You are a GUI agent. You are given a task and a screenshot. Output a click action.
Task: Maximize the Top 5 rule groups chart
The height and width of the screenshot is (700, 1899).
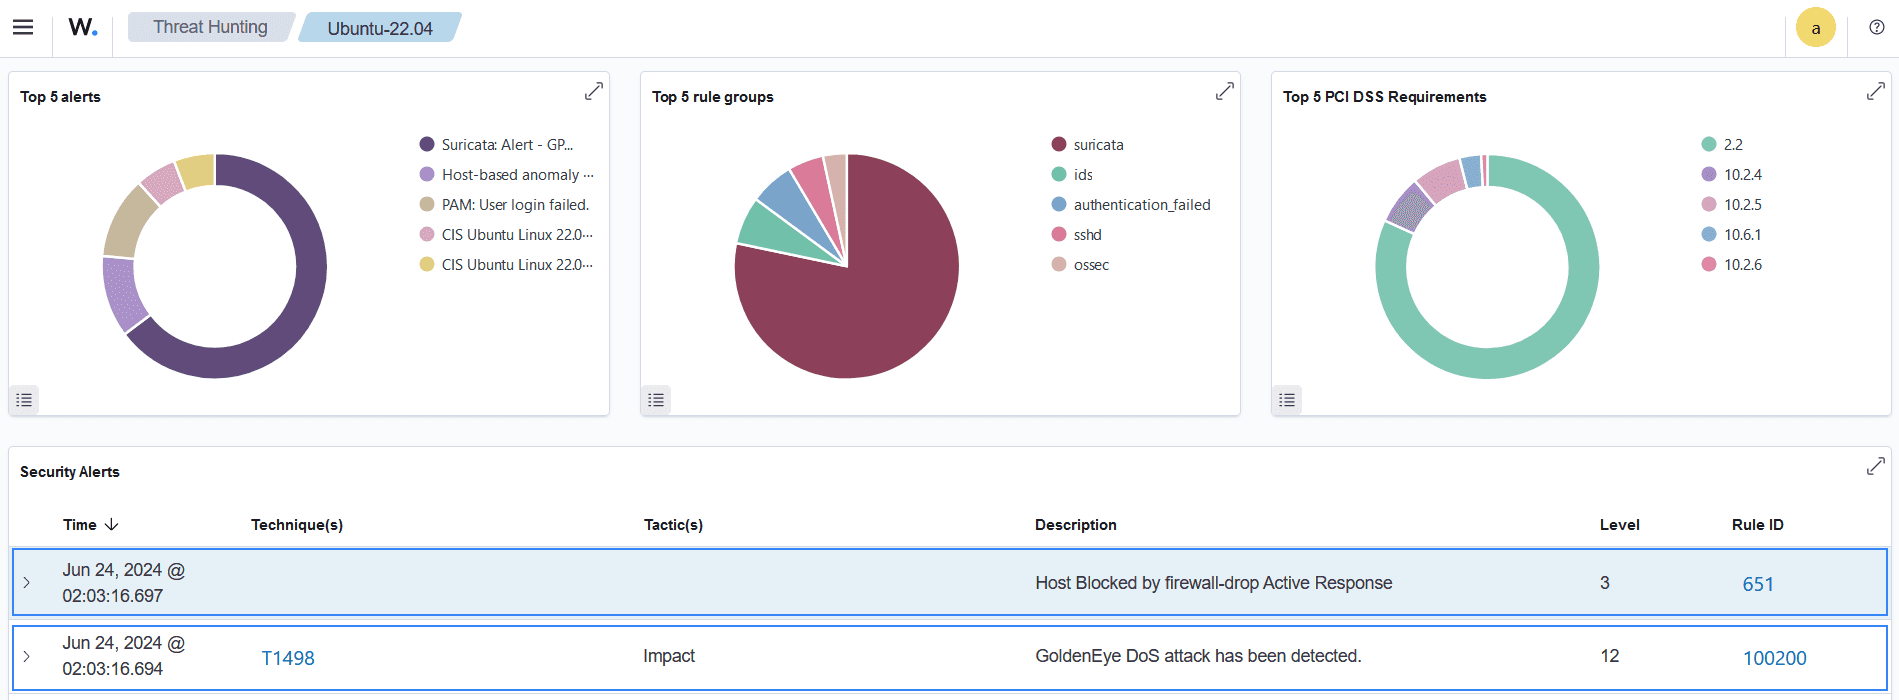click(1224, 91)
